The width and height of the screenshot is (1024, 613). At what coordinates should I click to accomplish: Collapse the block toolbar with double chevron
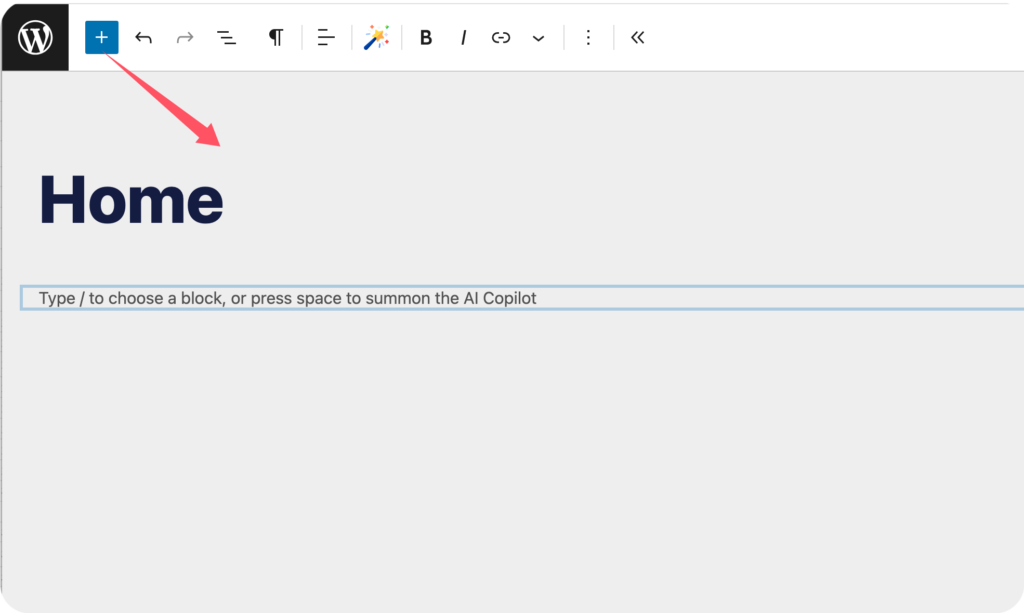coord(637,38)
